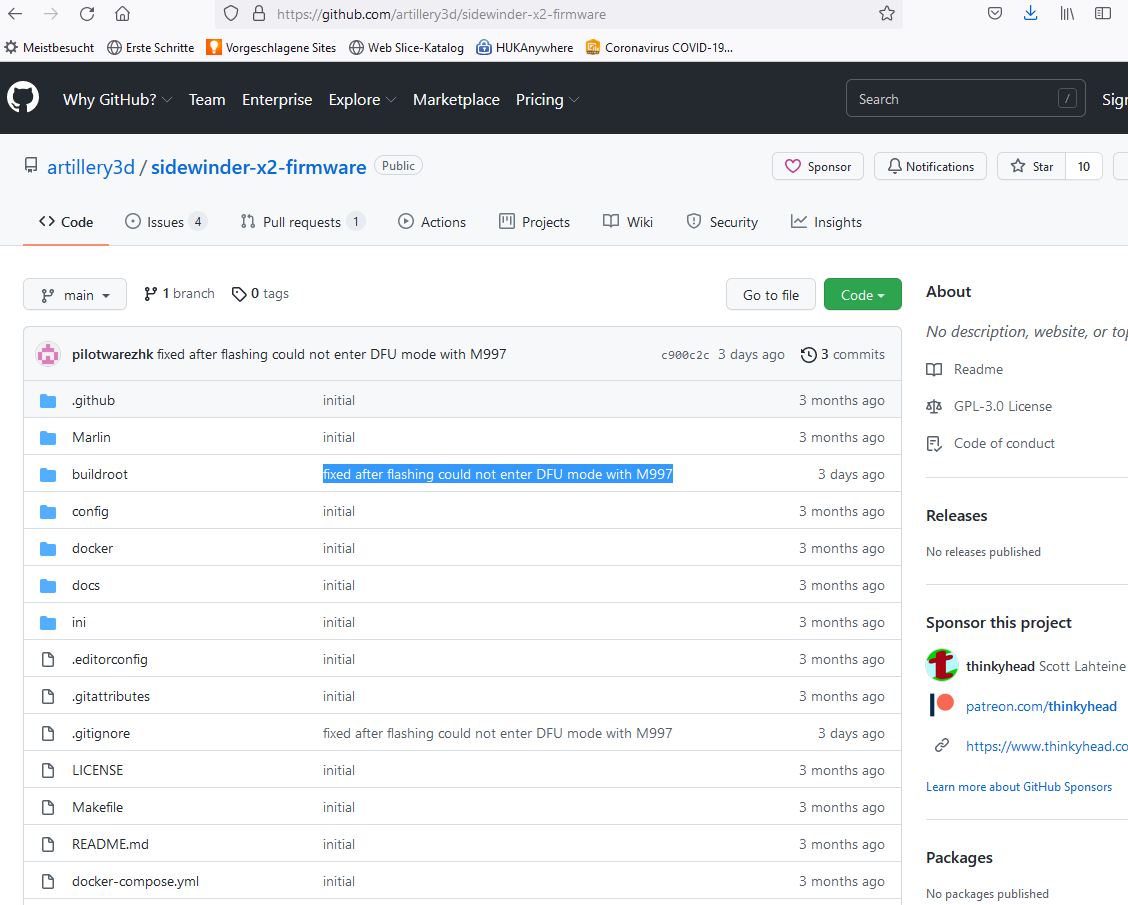Open the docs folder
This screenshot has width=1128, height=905.
86,586
